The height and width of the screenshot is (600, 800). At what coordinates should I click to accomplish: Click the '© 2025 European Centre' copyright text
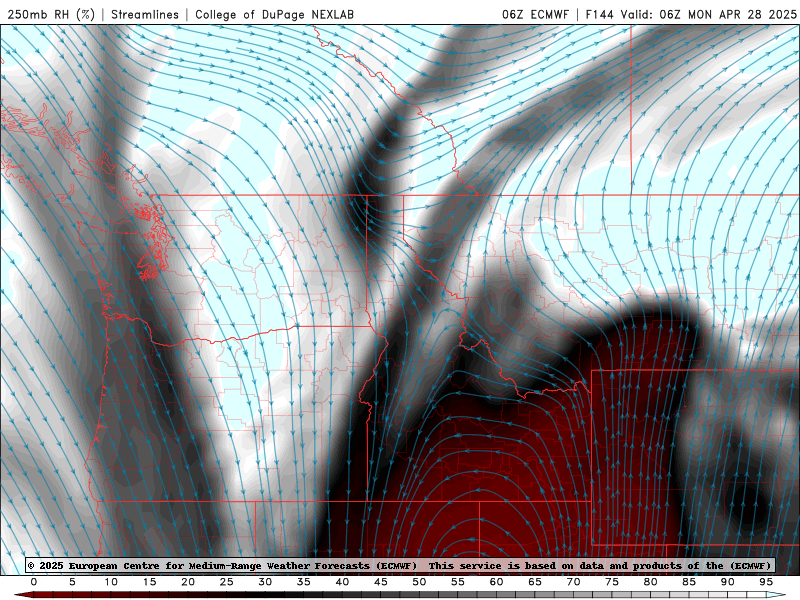95,566
